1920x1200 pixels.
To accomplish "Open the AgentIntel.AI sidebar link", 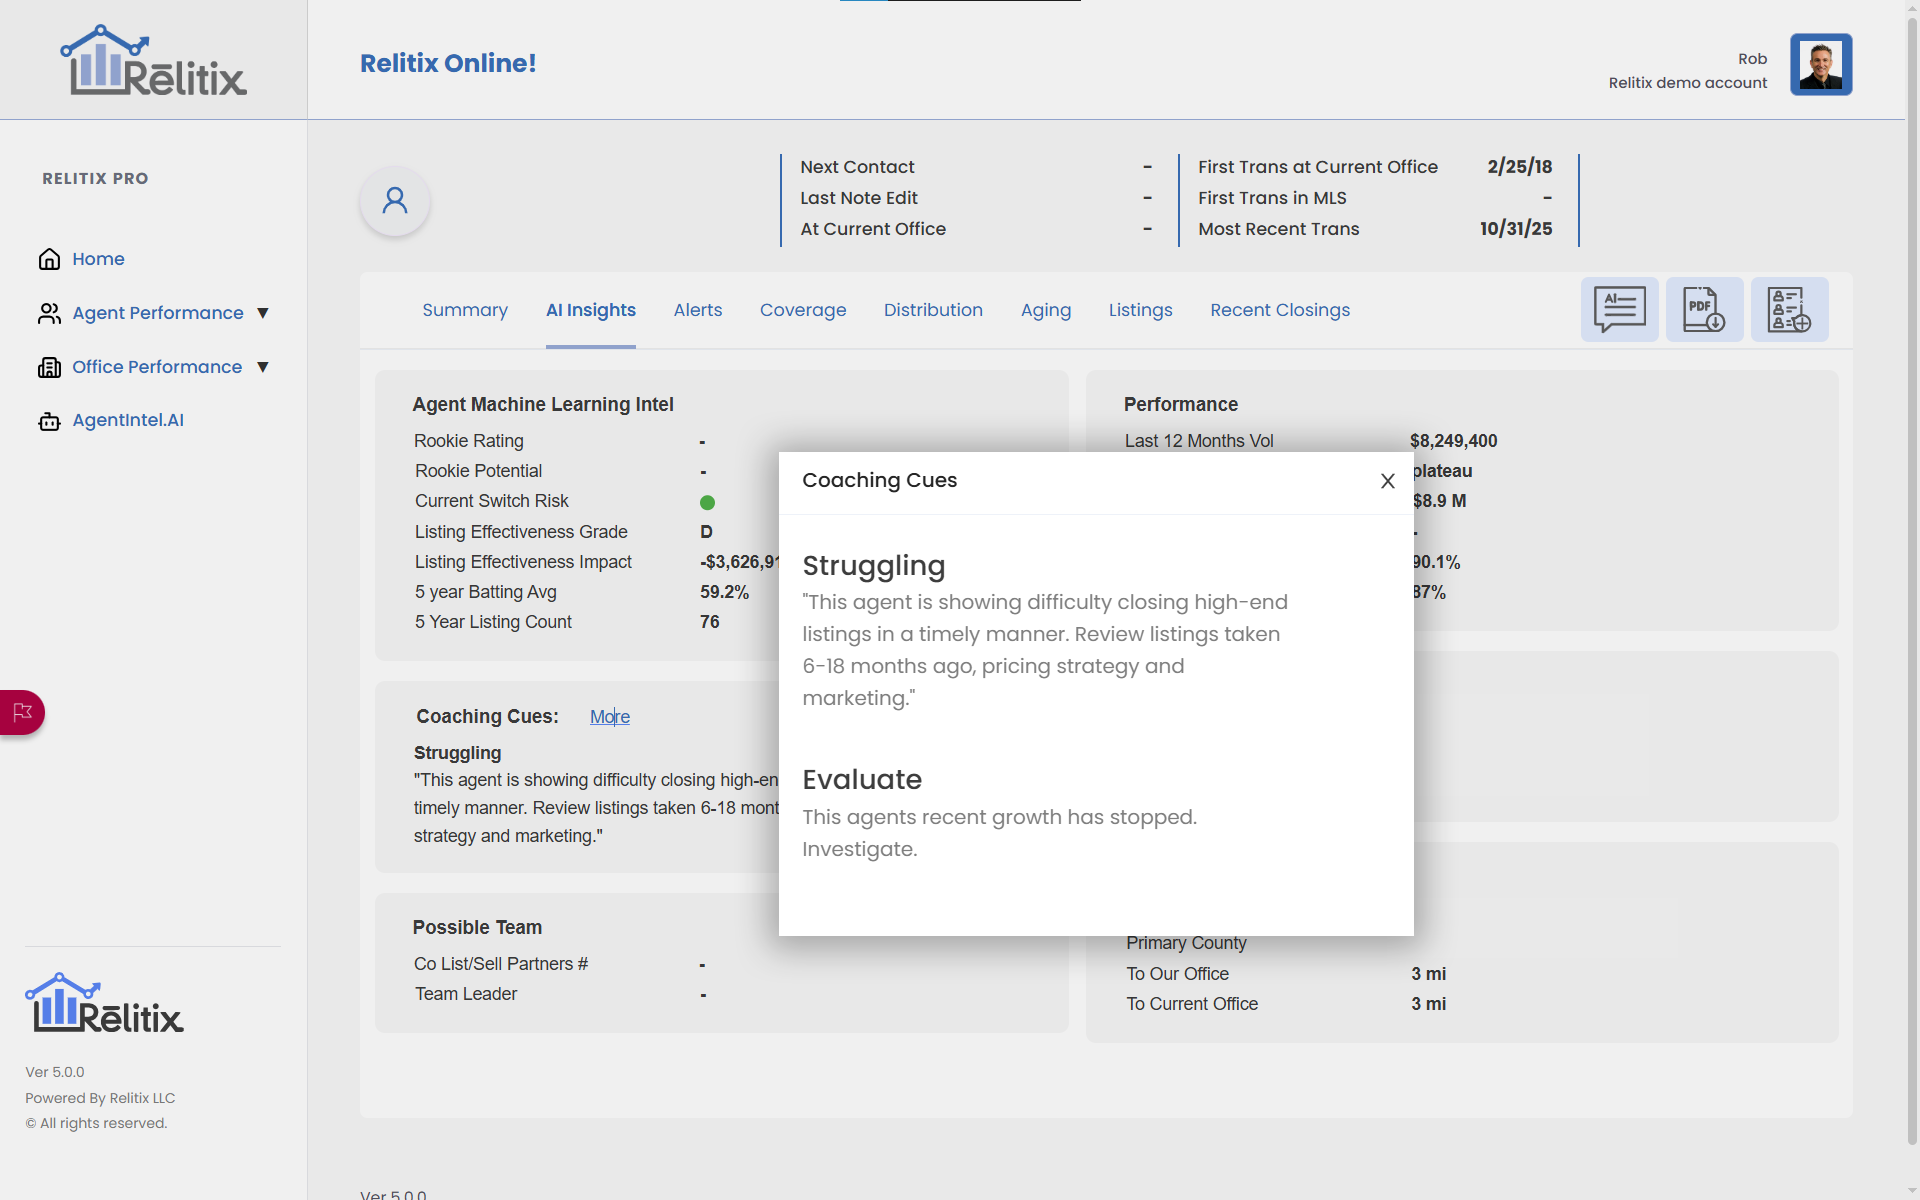I will pos(128,420).
